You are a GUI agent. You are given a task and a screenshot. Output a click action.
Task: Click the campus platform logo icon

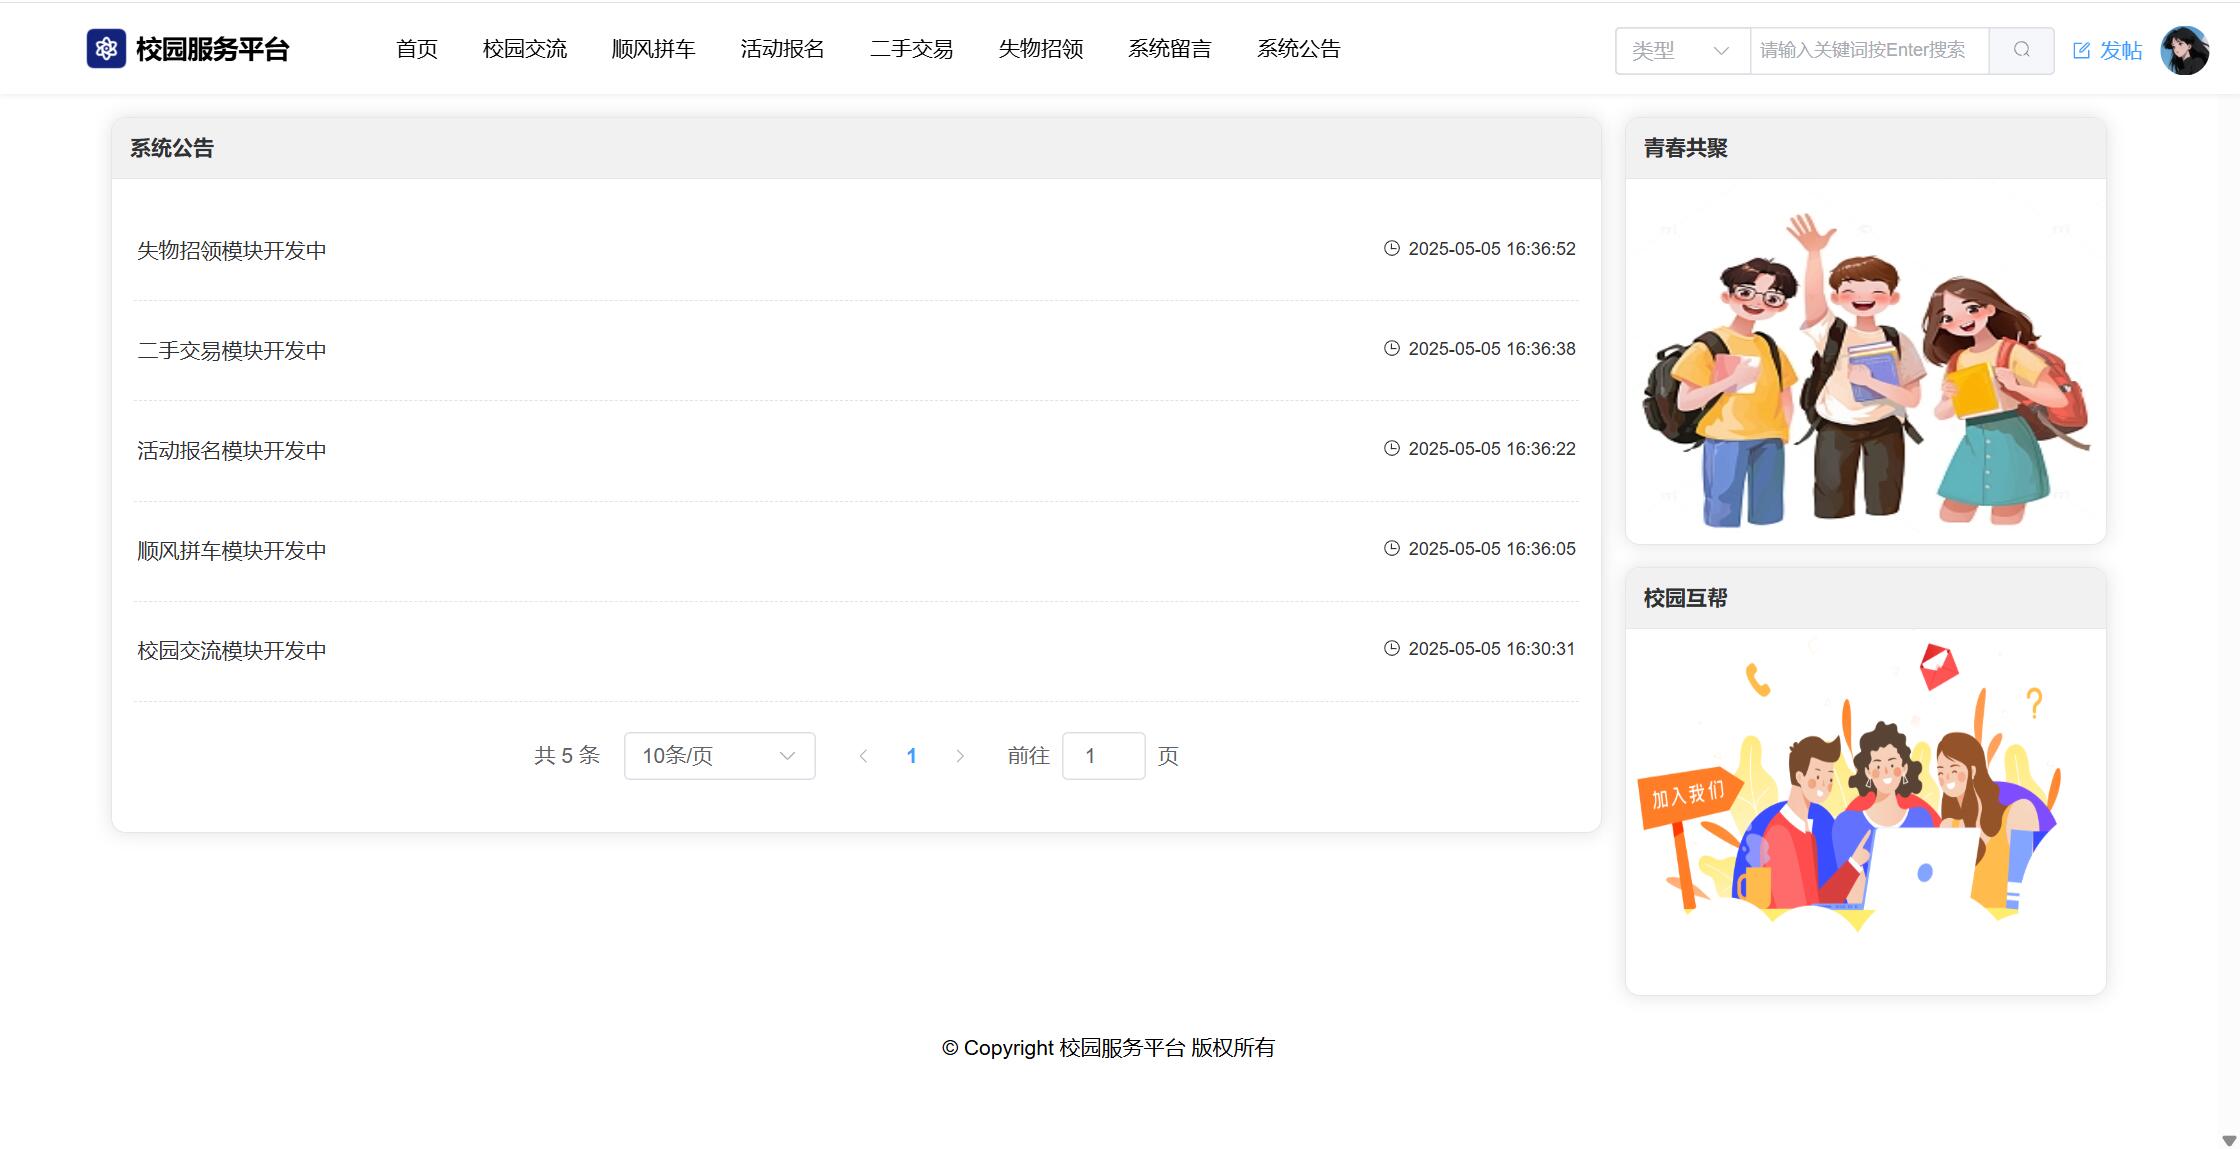pyautogui.click(x=106, y=49)
